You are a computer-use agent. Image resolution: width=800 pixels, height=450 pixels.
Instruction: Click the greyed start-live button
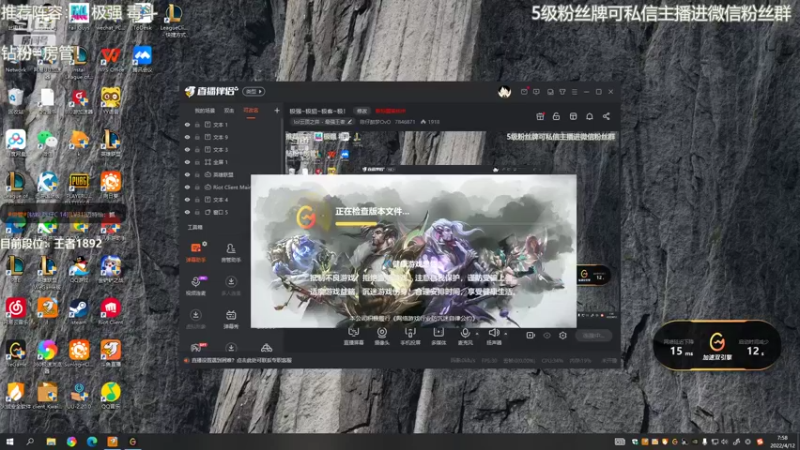(x=593, y=335)
